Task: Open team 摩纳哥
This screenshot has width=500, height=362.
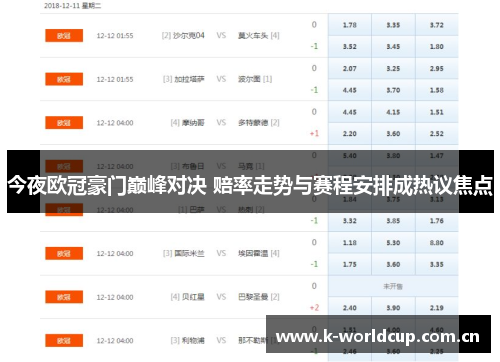Action: (193, 123)
